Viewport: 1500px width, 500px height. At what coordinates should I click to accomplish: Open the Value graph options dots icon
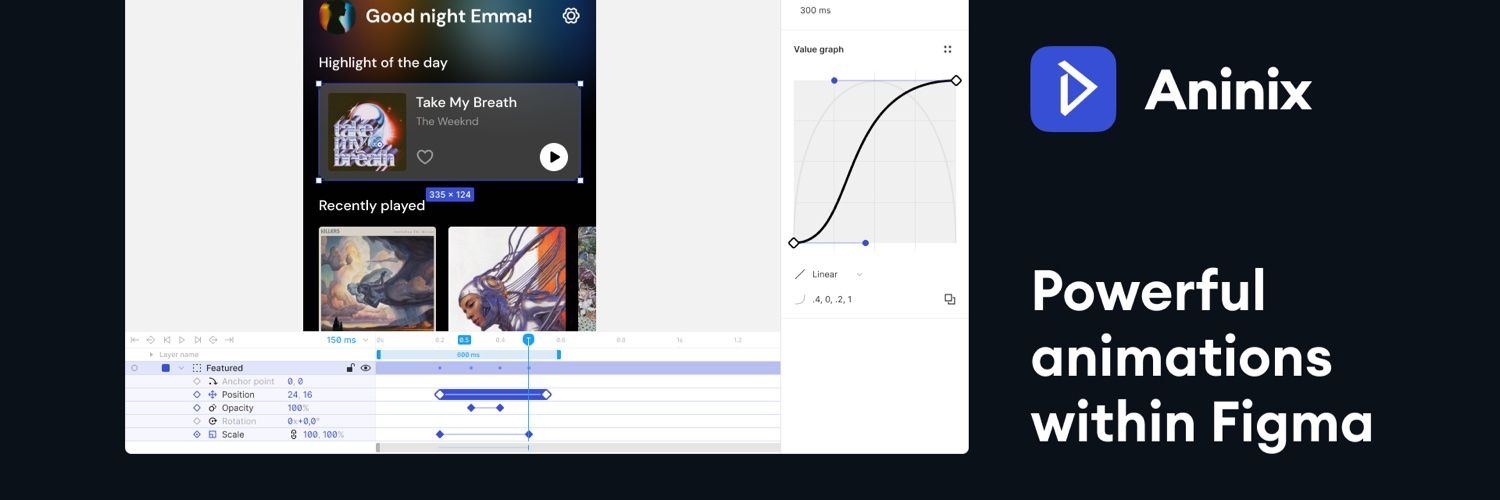(x=947, y=49)
